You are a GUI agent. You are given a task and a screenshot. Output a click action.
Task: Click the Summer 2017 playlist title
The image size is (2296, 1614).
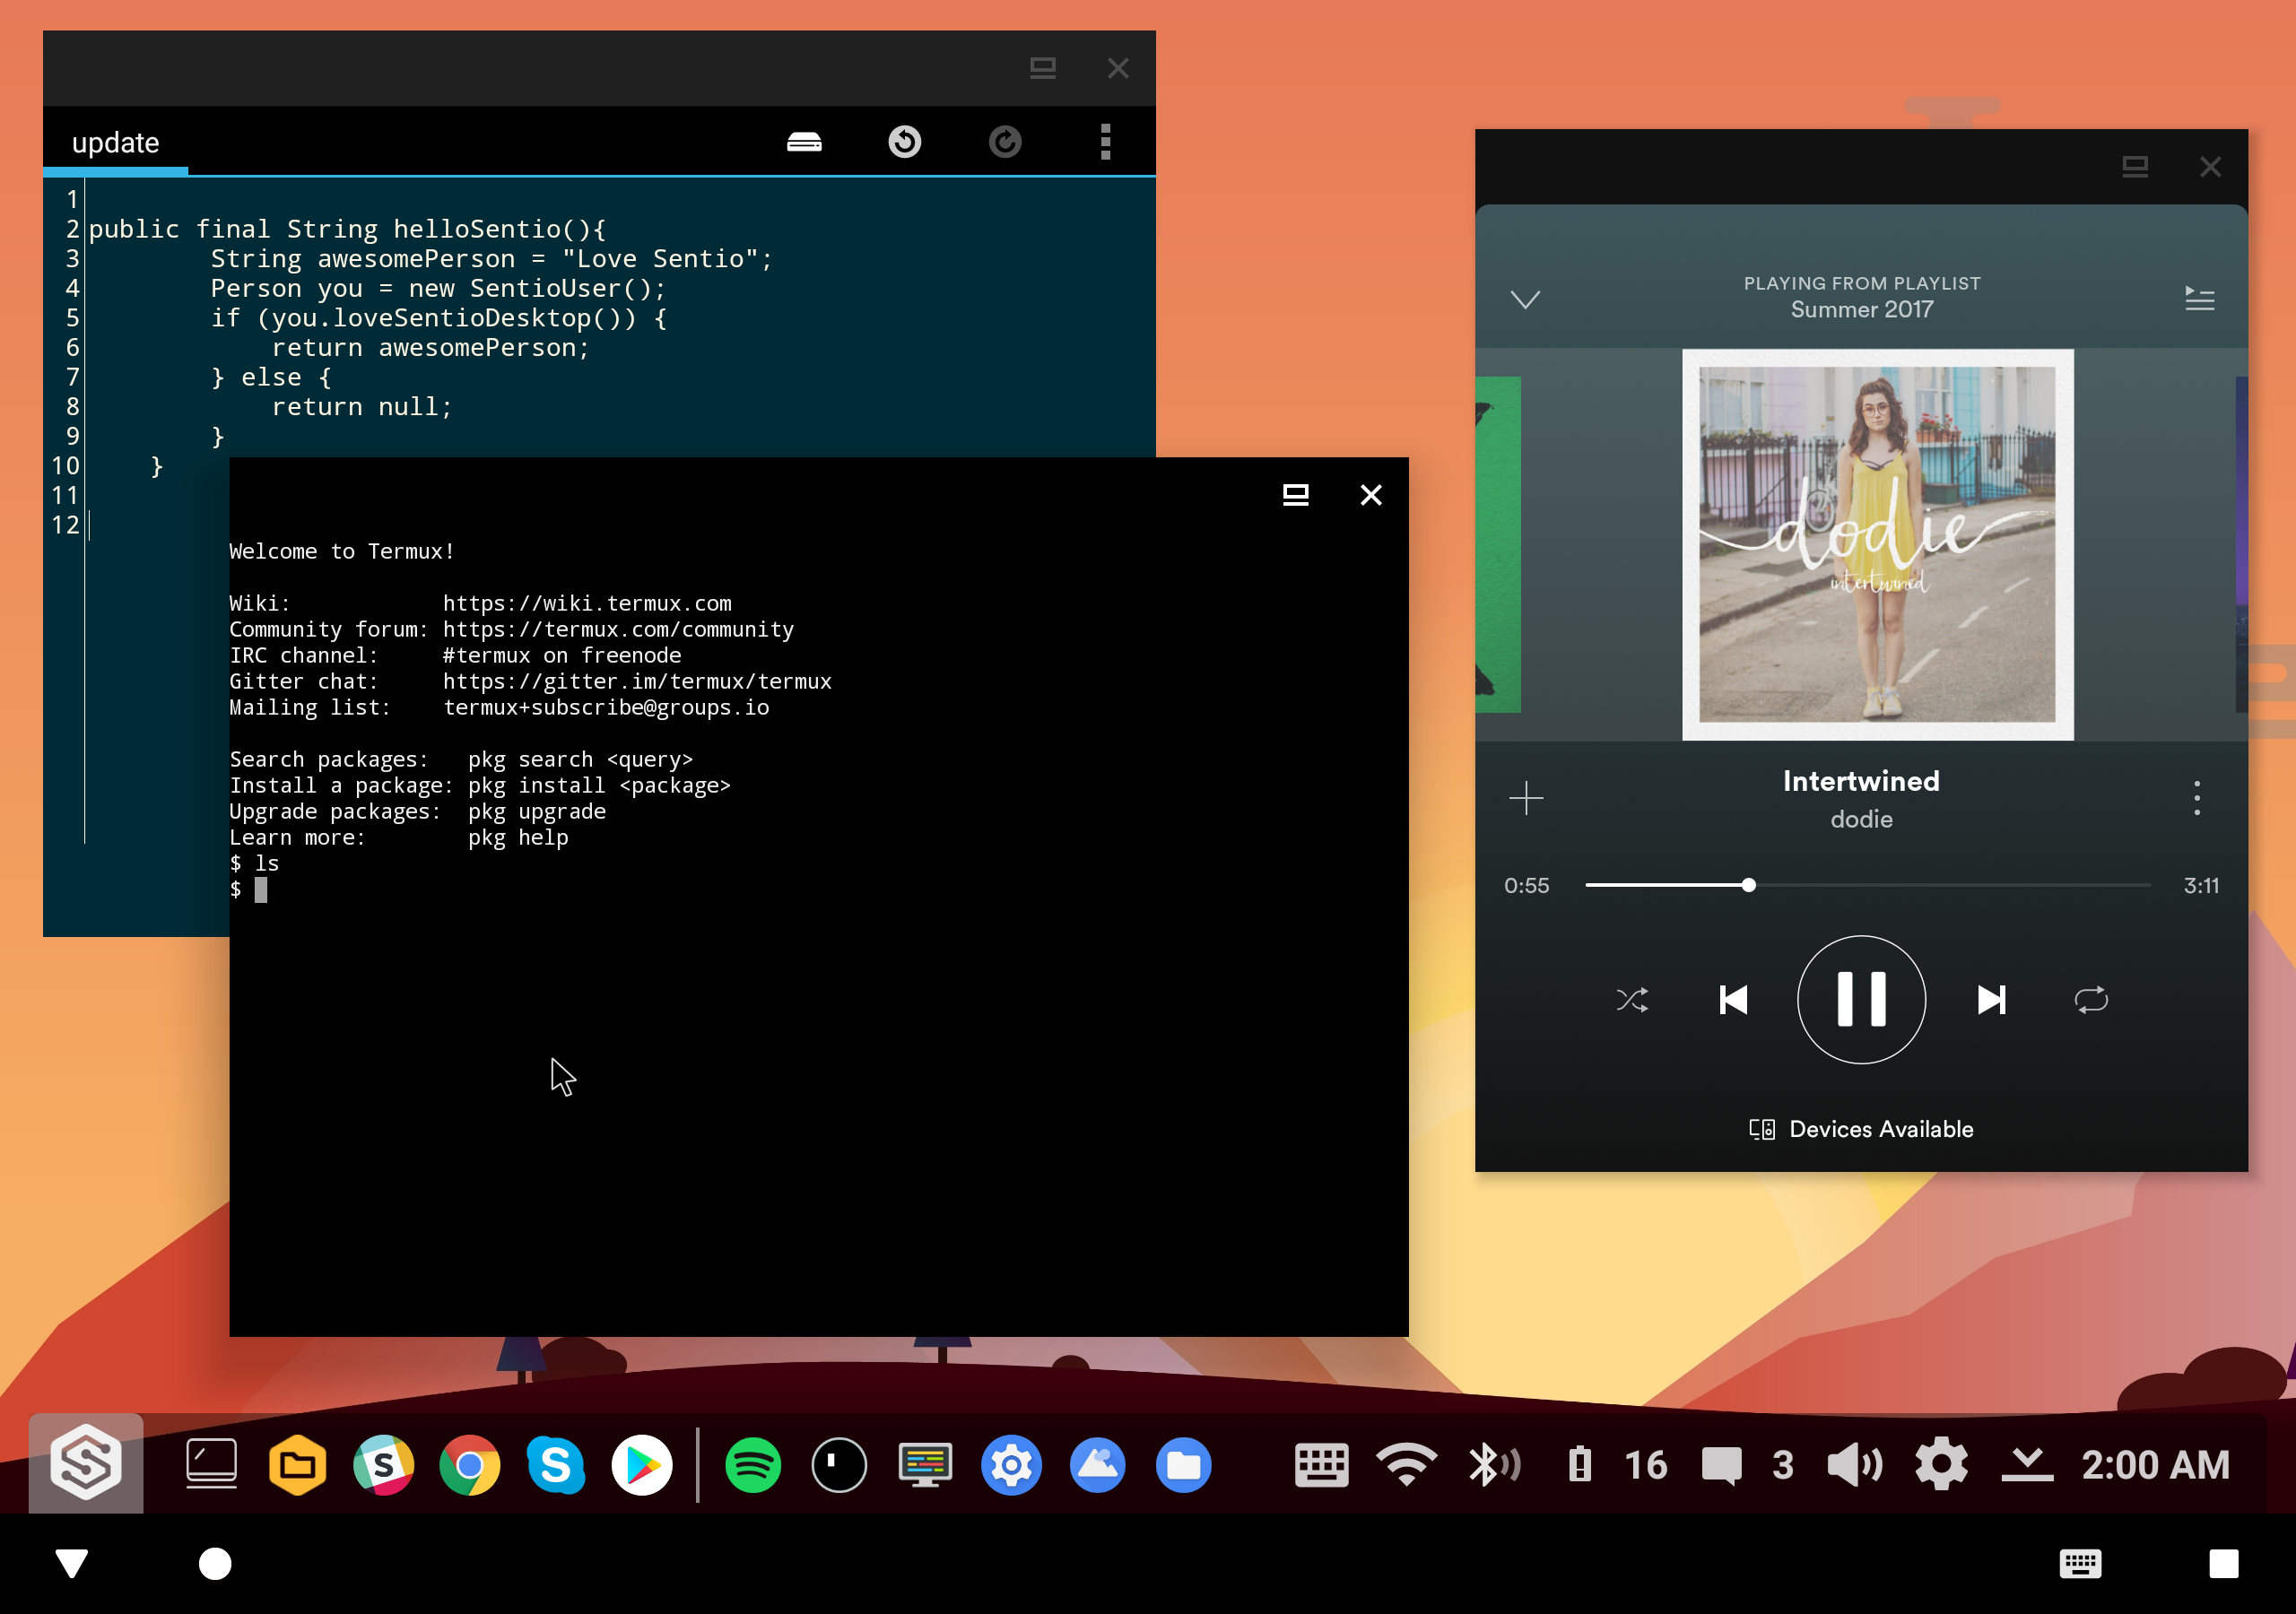[x=1861, y=310]
